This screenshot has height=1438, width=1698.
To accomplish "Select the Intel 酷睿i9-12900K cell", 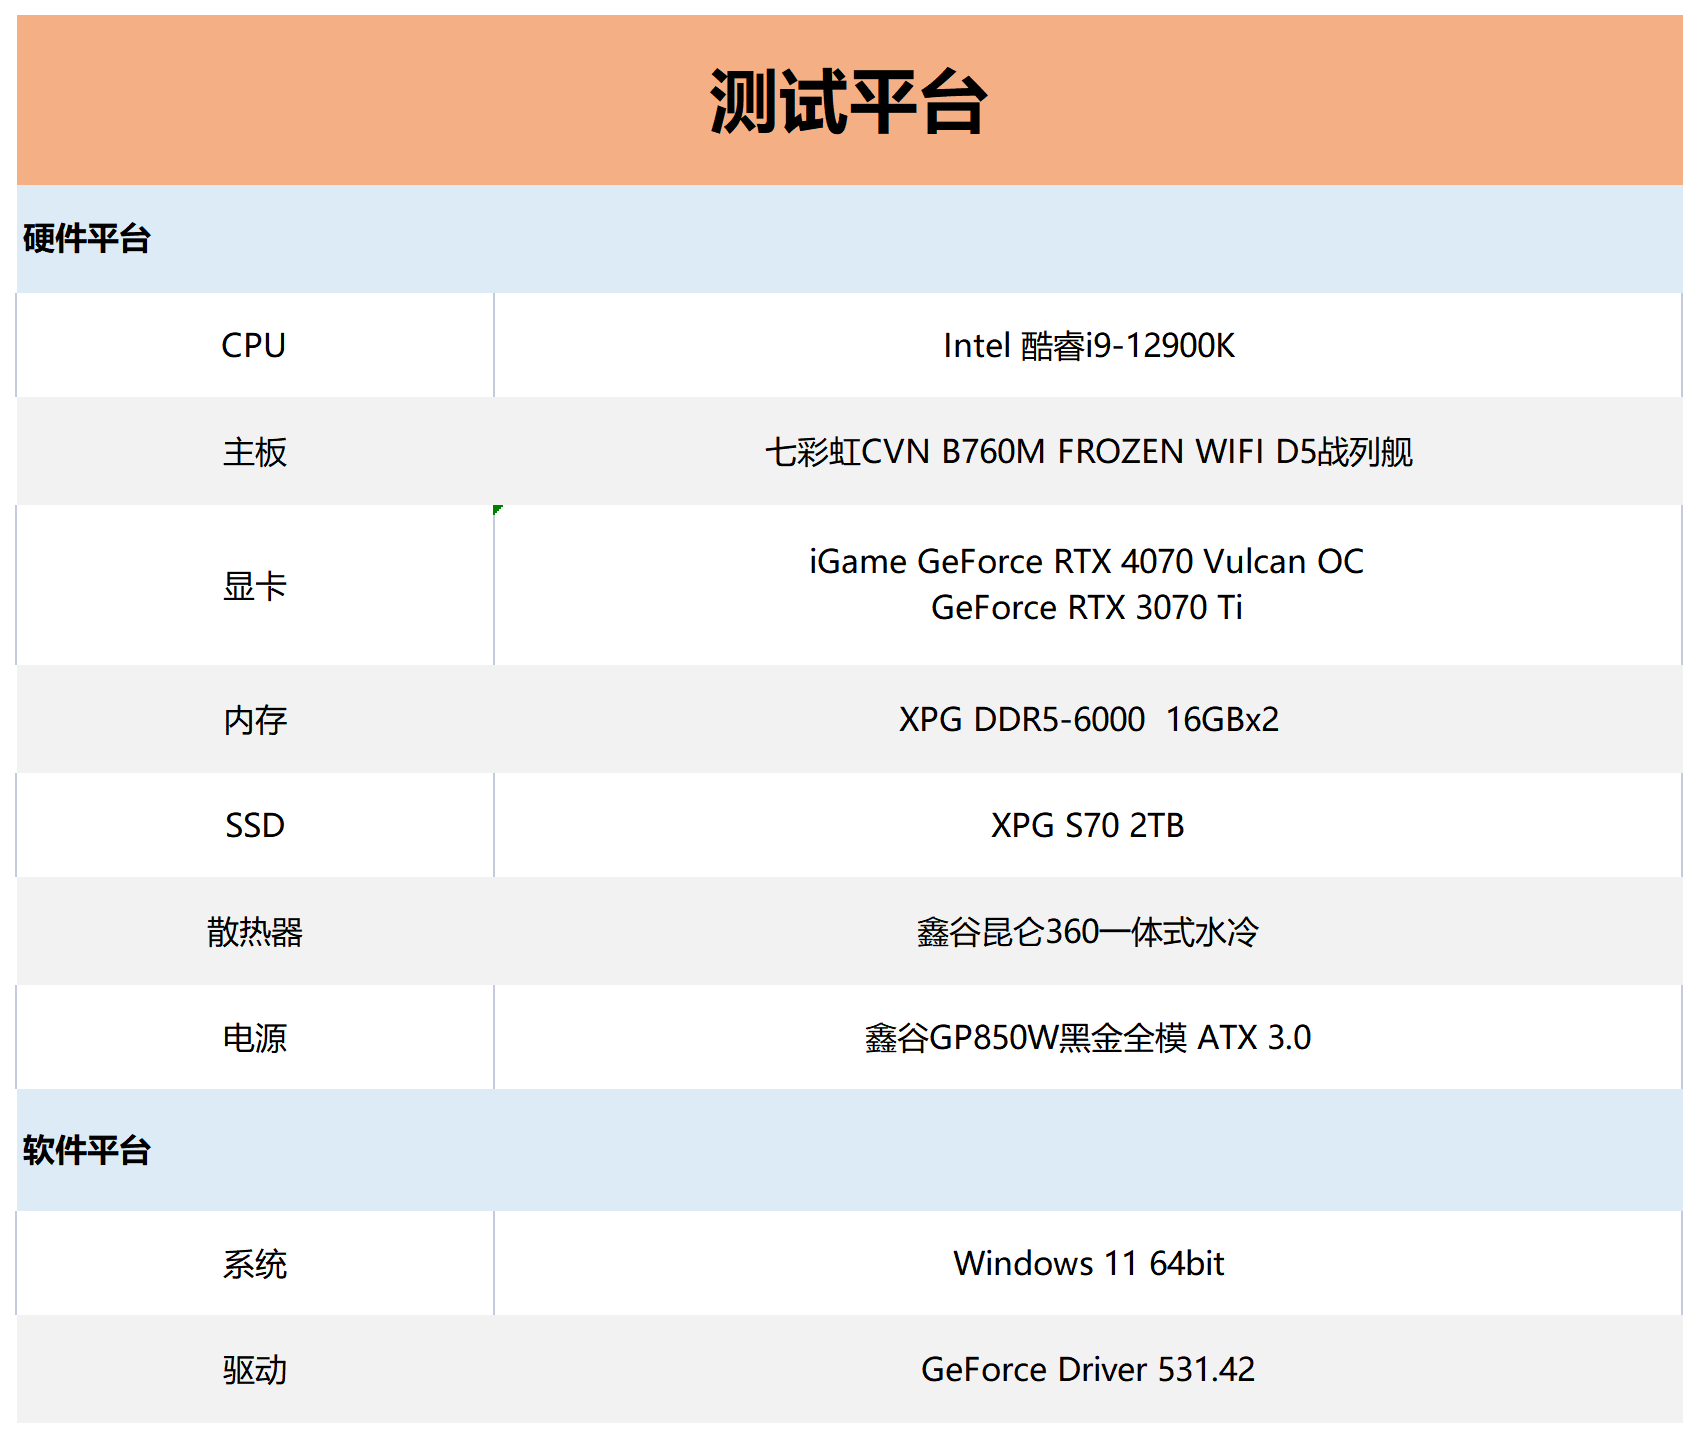I will point(1088,346).
